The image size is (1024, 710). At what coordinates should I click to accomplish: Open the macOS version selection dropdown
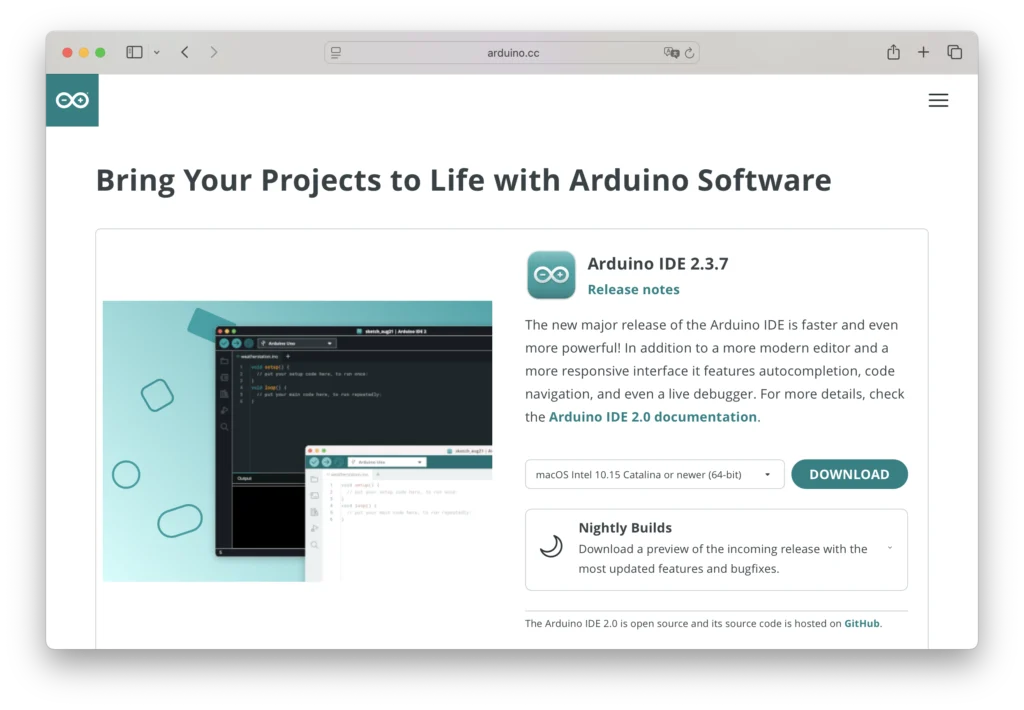654,475
